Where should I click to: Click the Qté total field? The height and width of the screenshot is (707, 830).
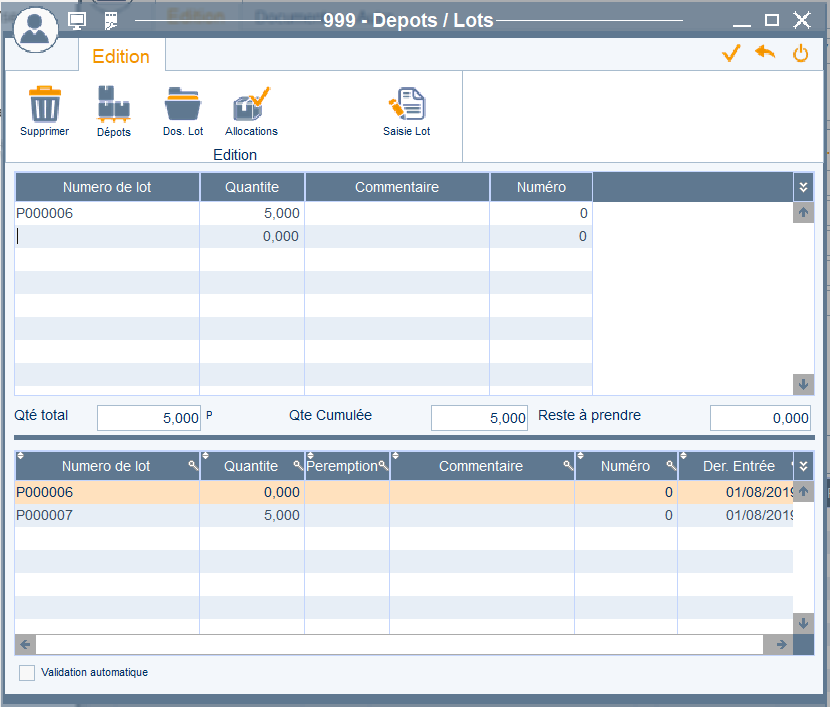point(149,418)
